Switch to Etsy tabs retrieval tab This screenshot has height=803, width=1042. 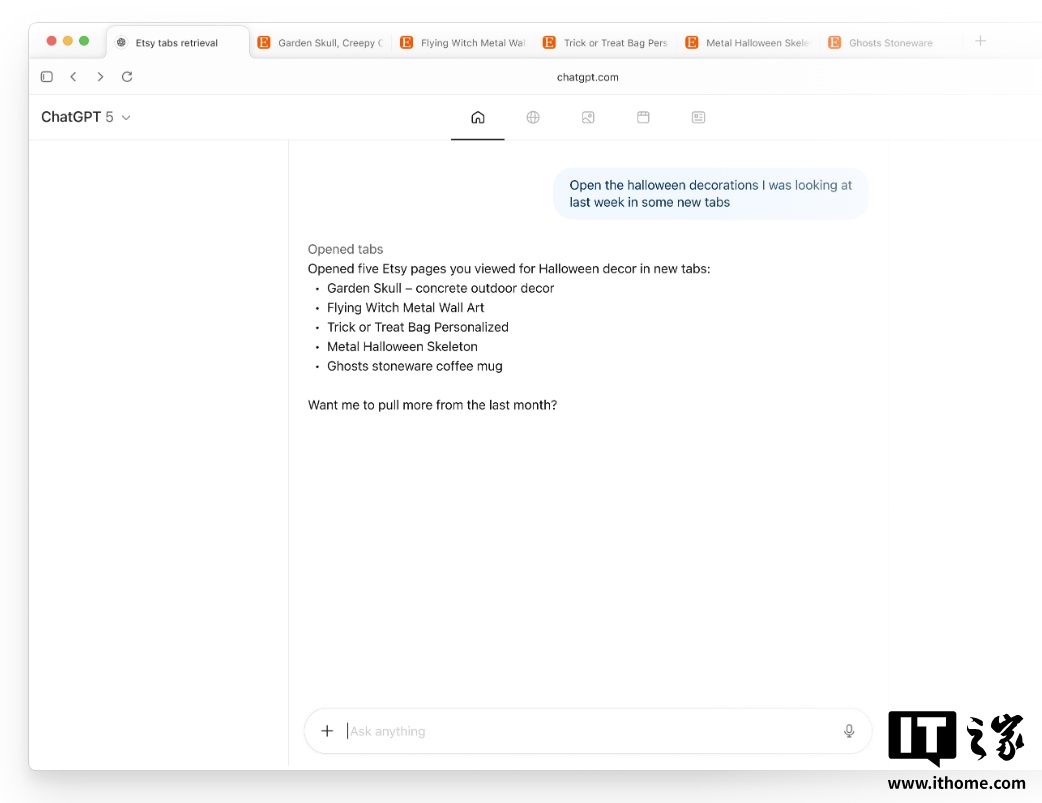178,43
